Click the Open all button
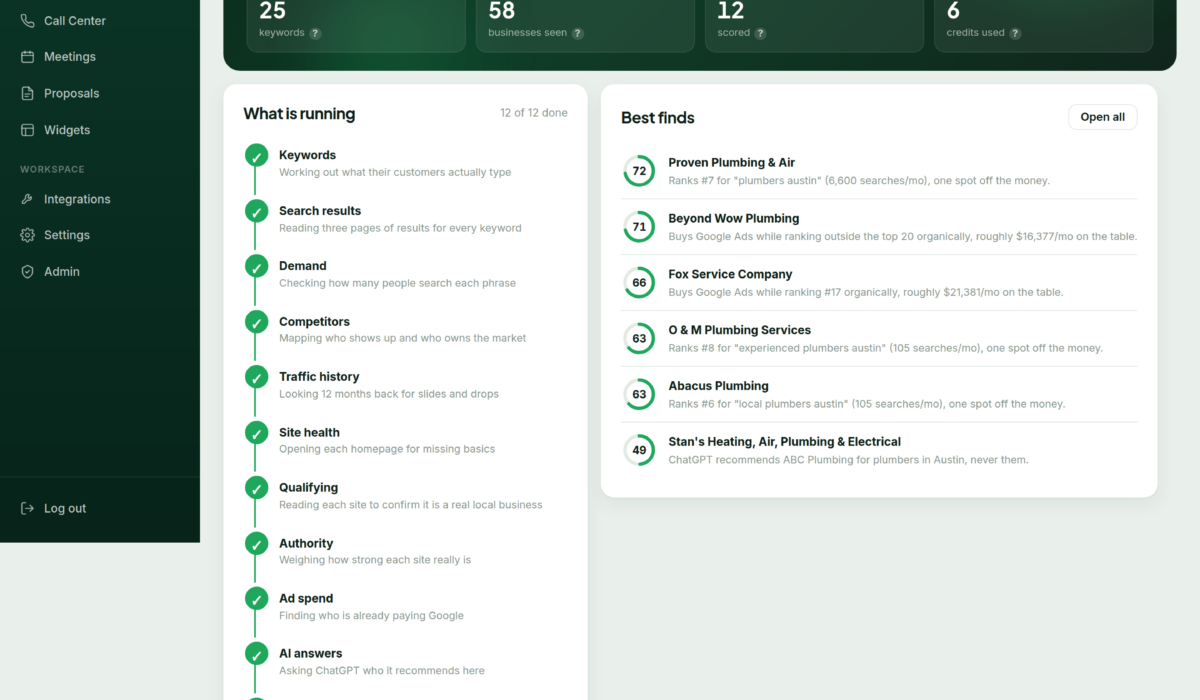The height and width of the screenshot is (700, 1200). (1102, 117)
